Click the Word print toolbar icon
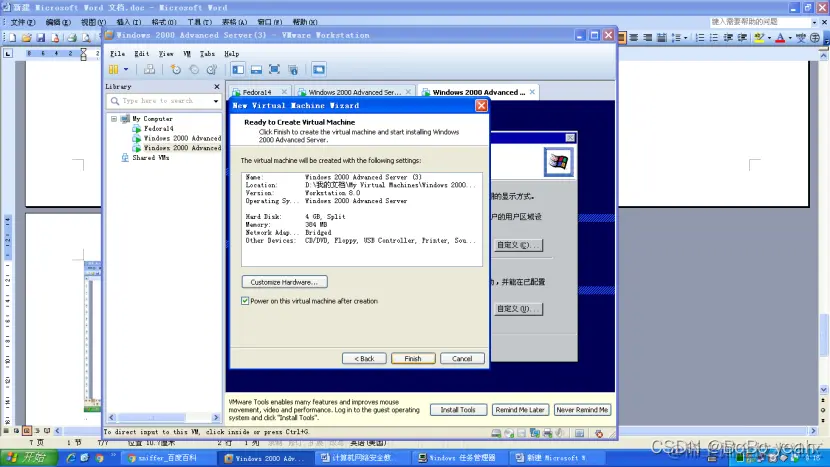Viewport: 830px width, 467px height. 72,38
